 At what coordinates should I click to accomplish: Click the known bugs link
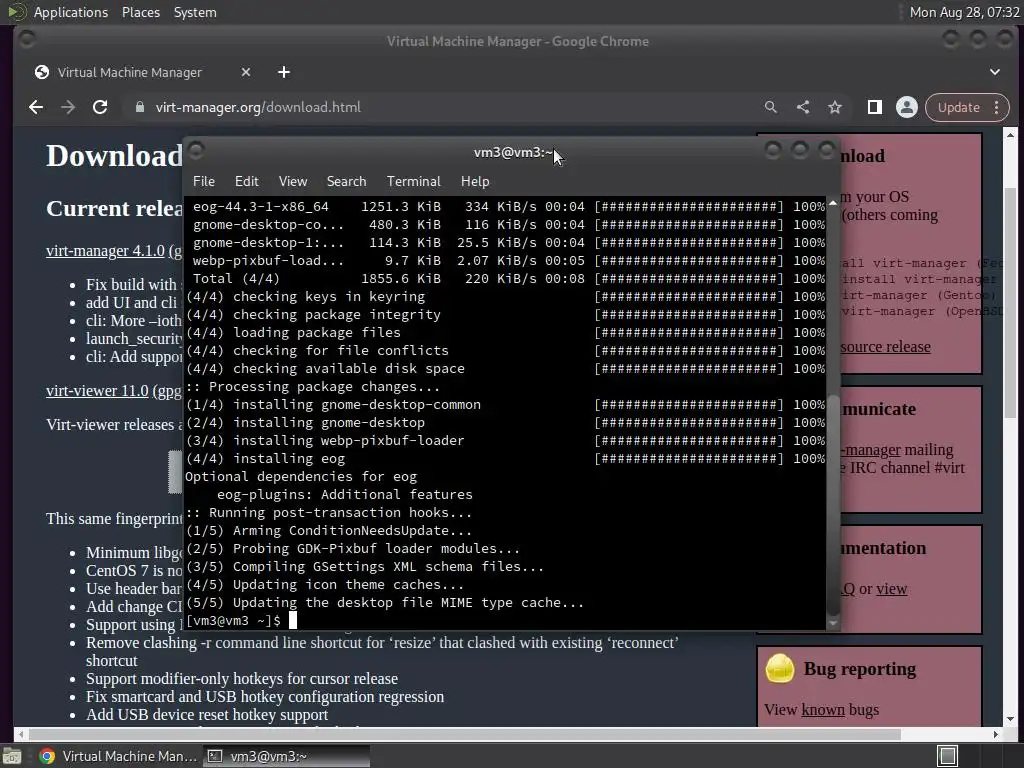(x=823, y=709)
